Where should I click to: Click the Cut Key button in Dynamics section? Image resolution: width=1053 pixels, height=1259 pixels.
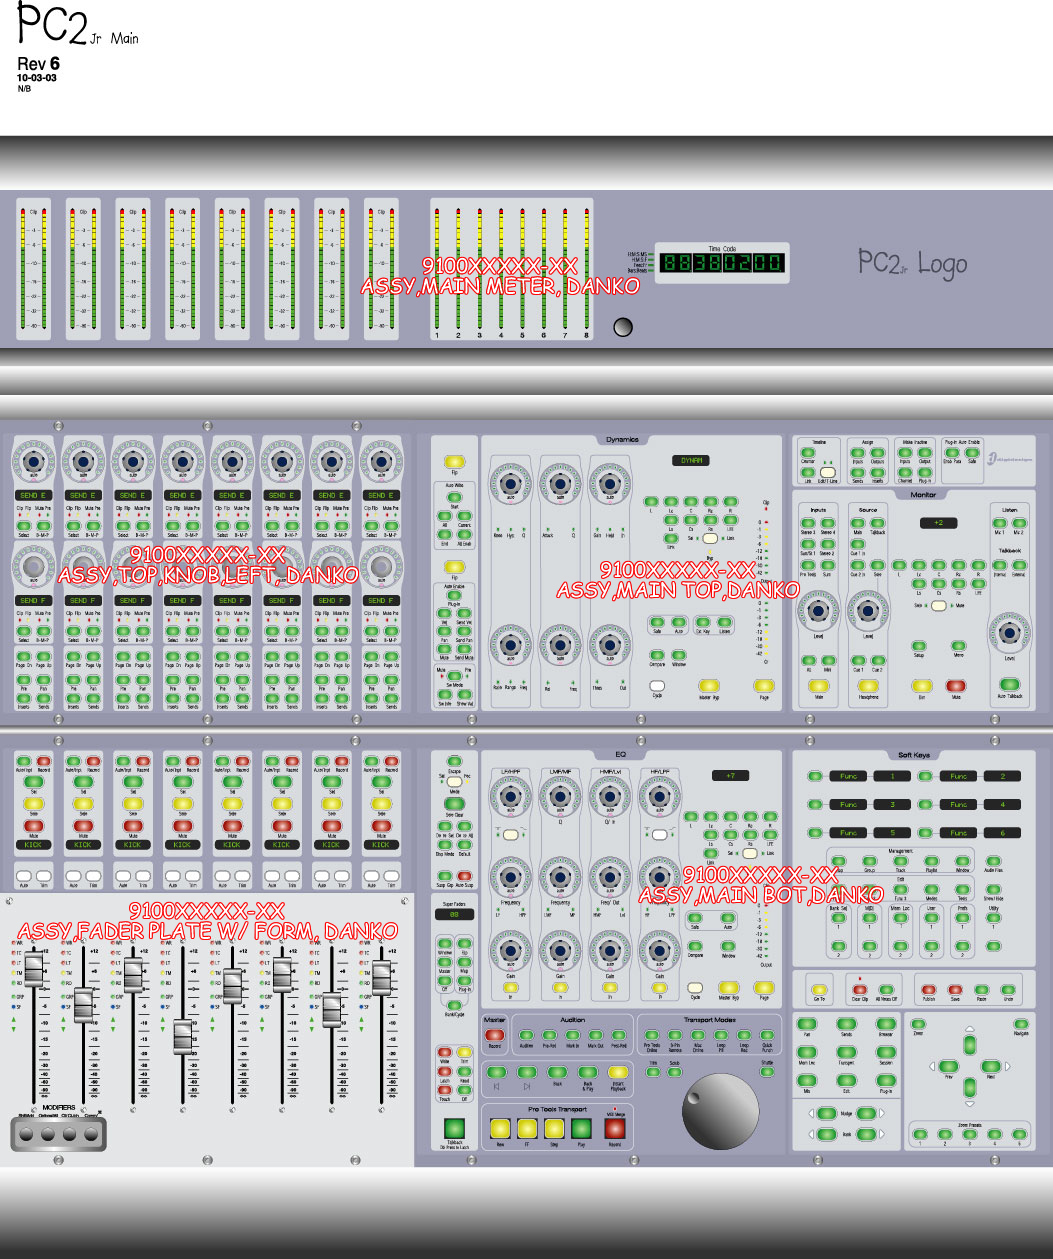pyautogui.click(x=703, y=622)
